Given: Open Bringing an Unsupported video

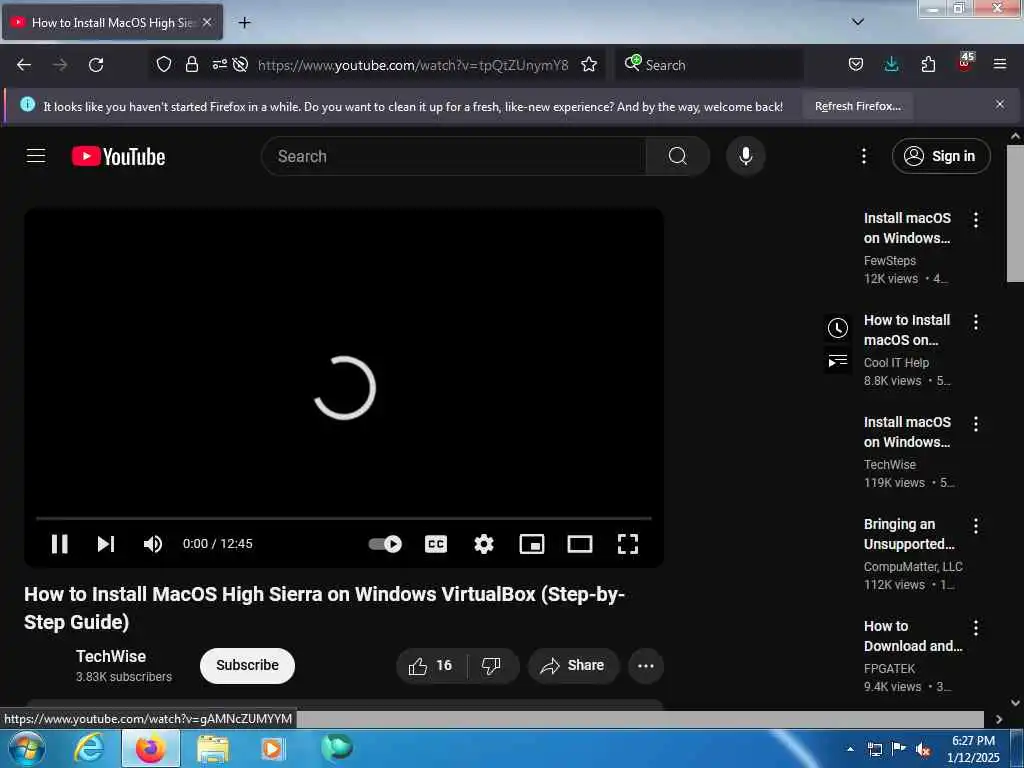Looking at the screenshot, I should pyautogui.click(x=908, y=534).
